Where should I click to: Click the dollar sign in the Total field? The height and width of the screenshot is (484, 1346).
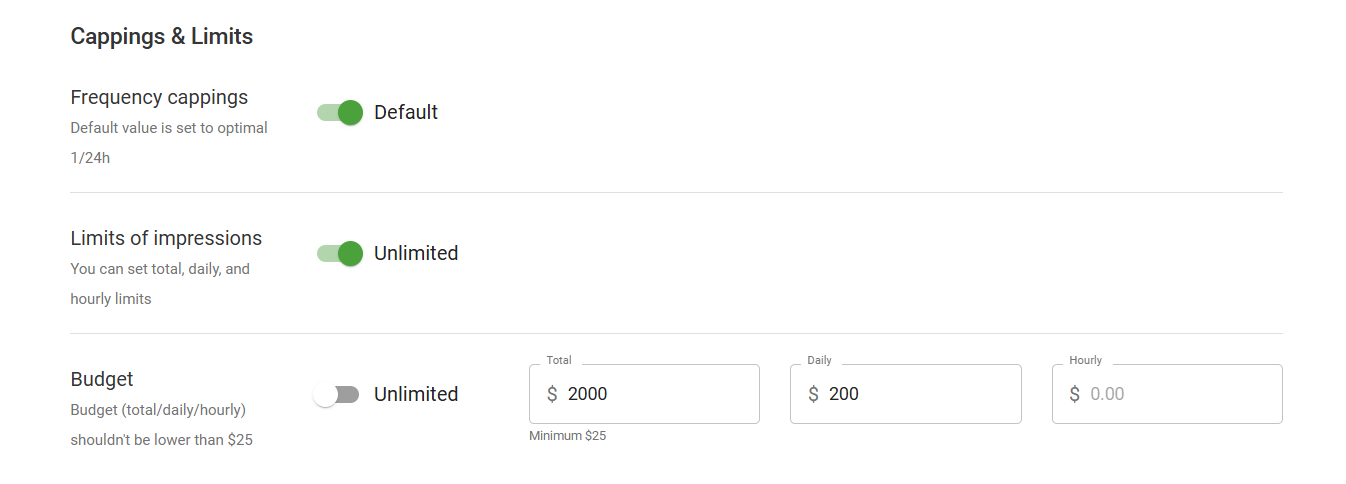coord(552,394)
